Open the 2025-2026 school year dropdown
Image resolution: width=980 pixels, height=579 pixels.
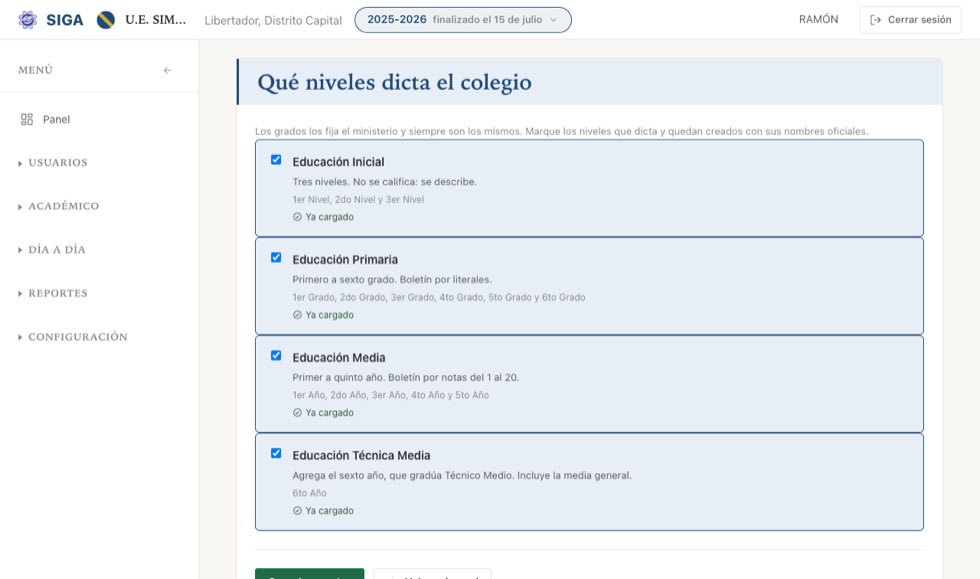pyautogui.click(x=462, y=20)
